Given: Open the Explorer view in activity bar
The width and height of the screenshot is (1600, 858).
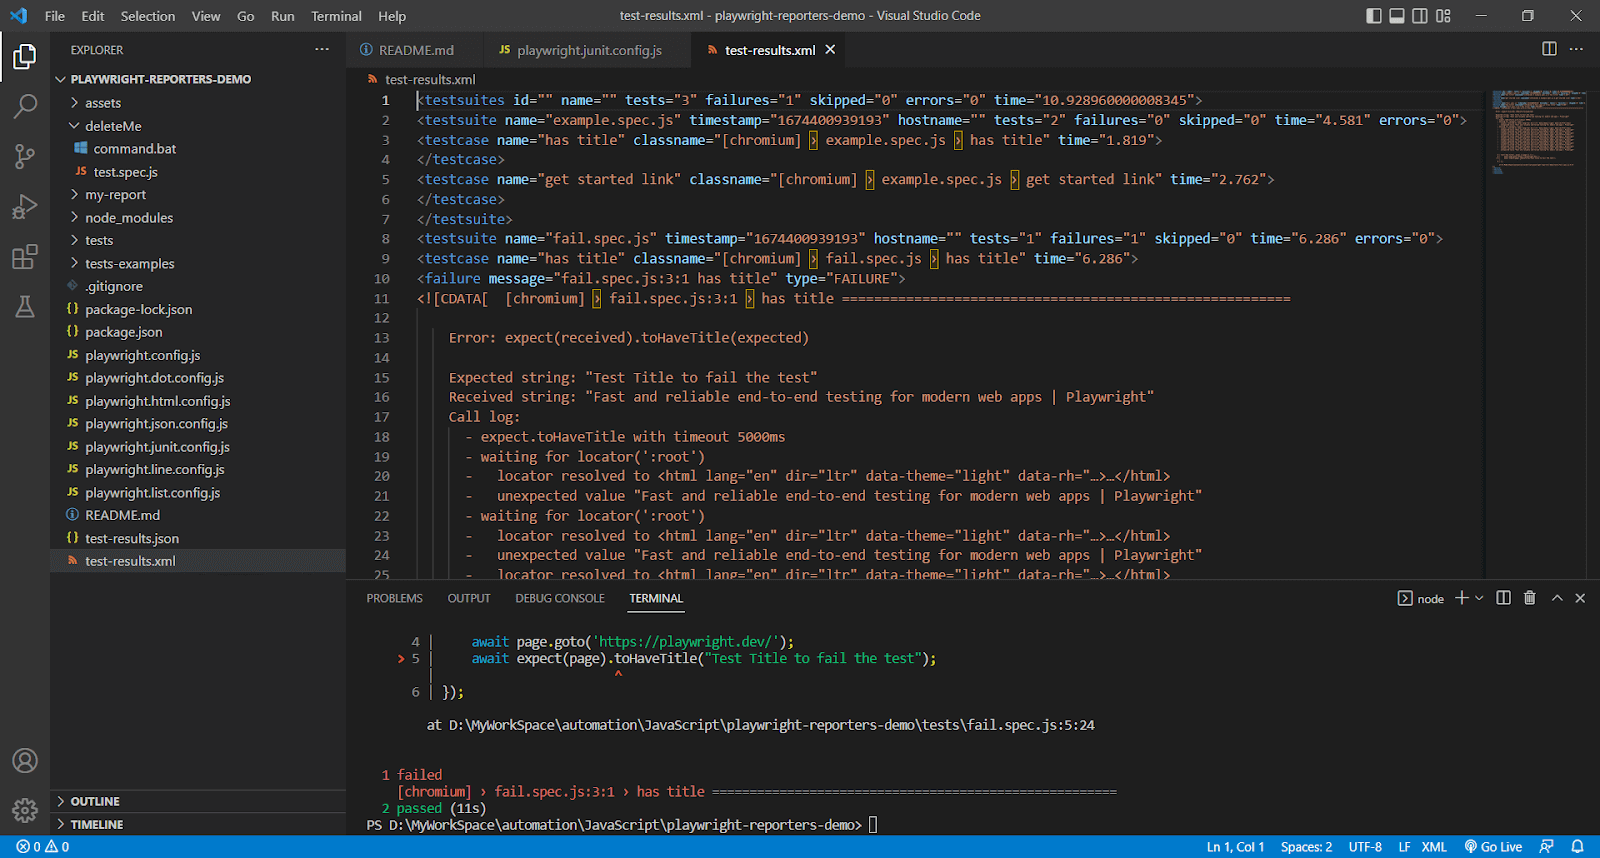Looking at the screenshot, I should pos(25,57).
